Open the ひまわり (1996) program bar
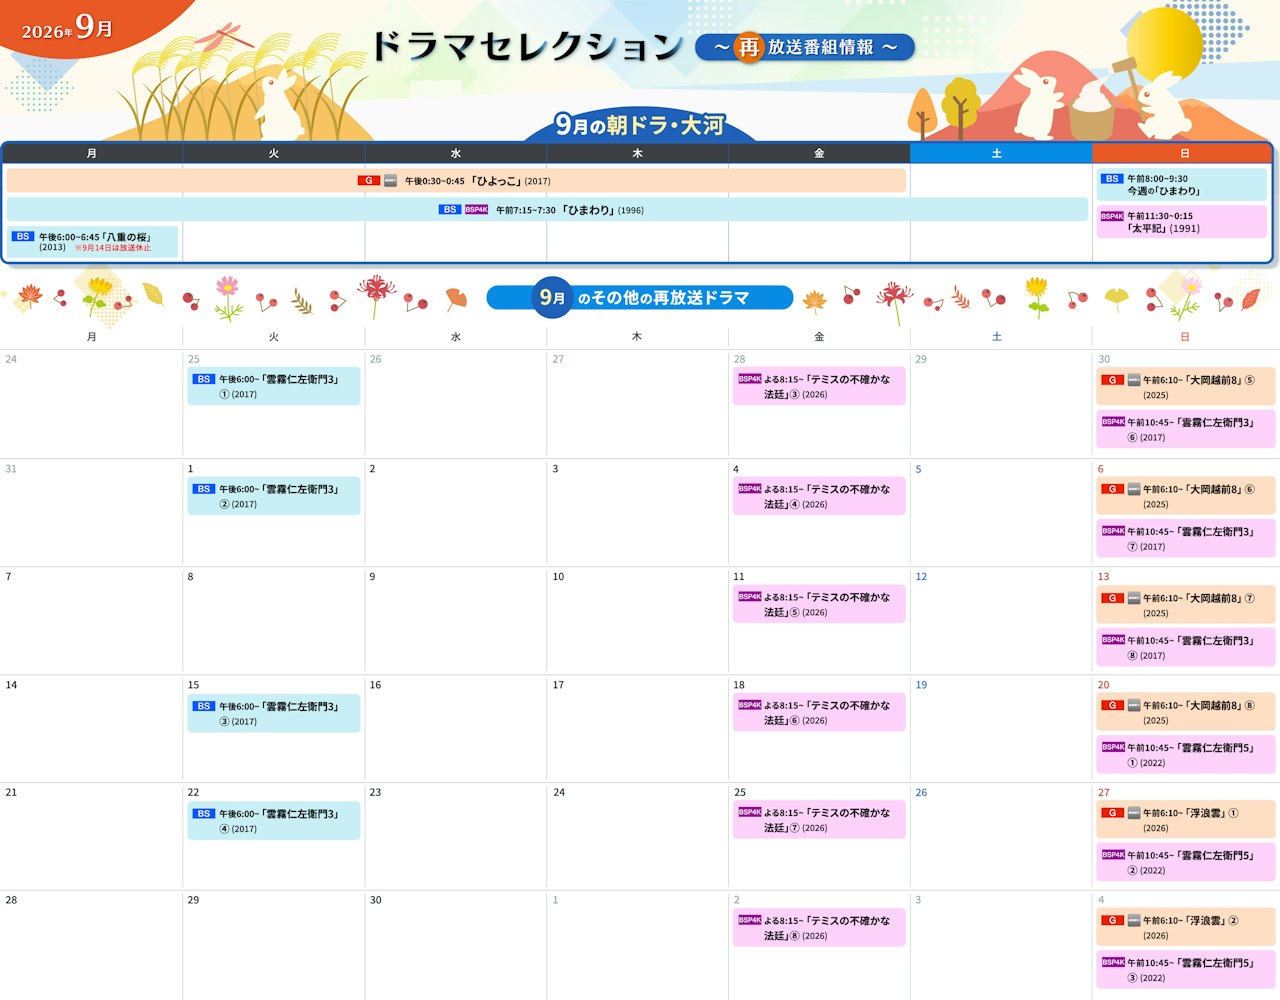 [x=547, y=209]
